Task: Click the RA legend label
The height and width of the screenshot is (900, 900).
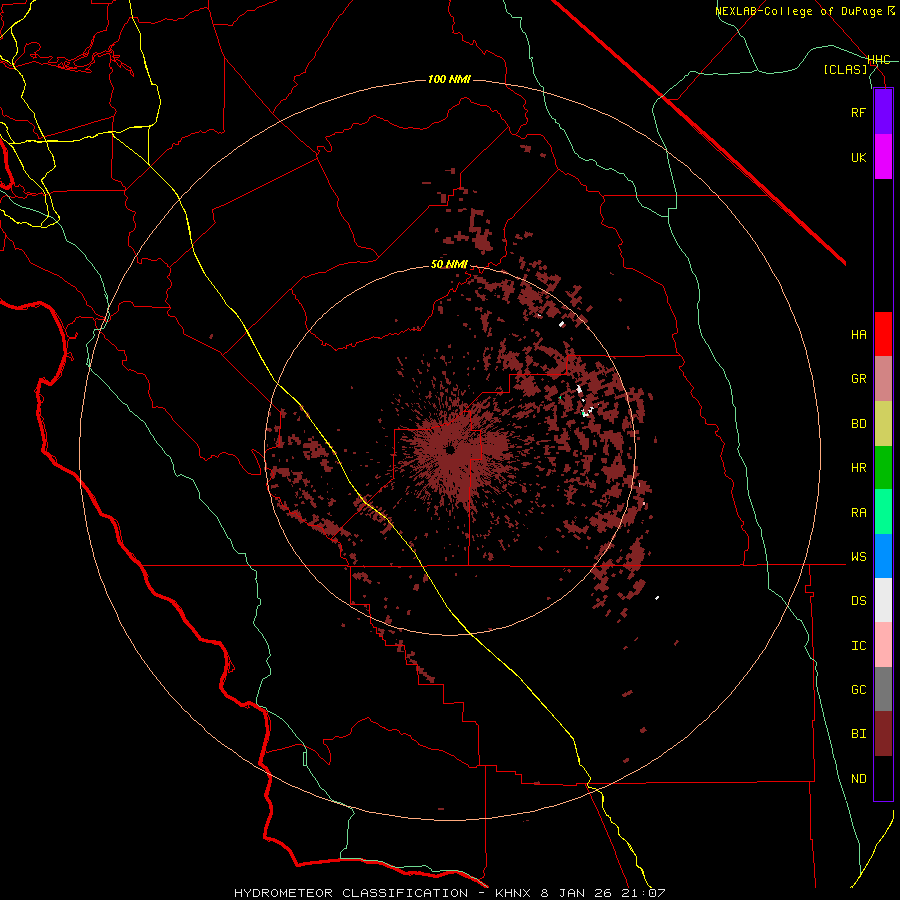Action: [x=858, y=513]
